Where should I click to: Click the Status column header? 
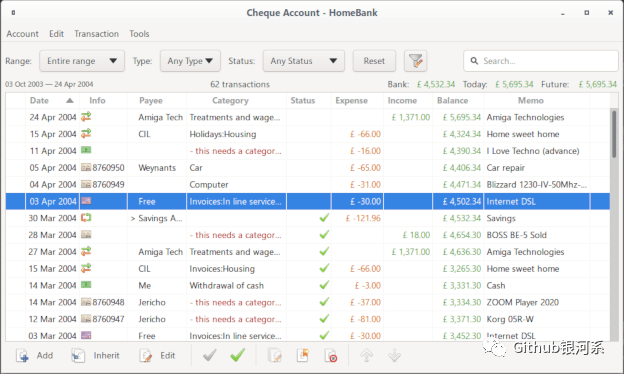[308, 101]
